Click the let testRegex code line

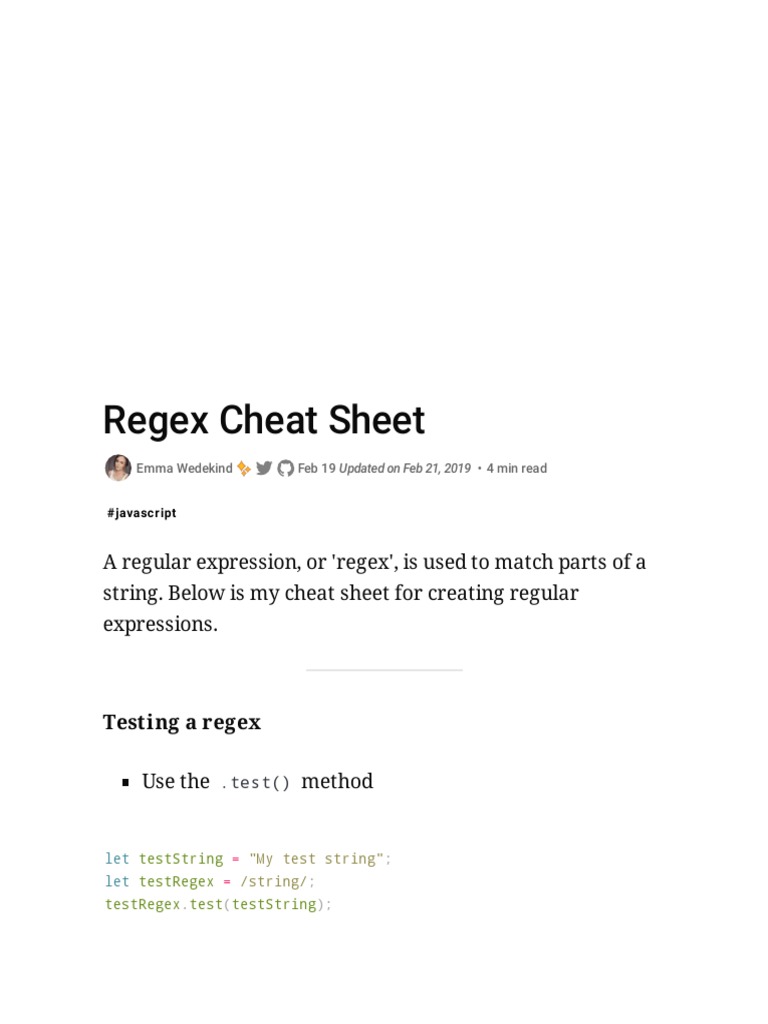[x=210, y=882]
